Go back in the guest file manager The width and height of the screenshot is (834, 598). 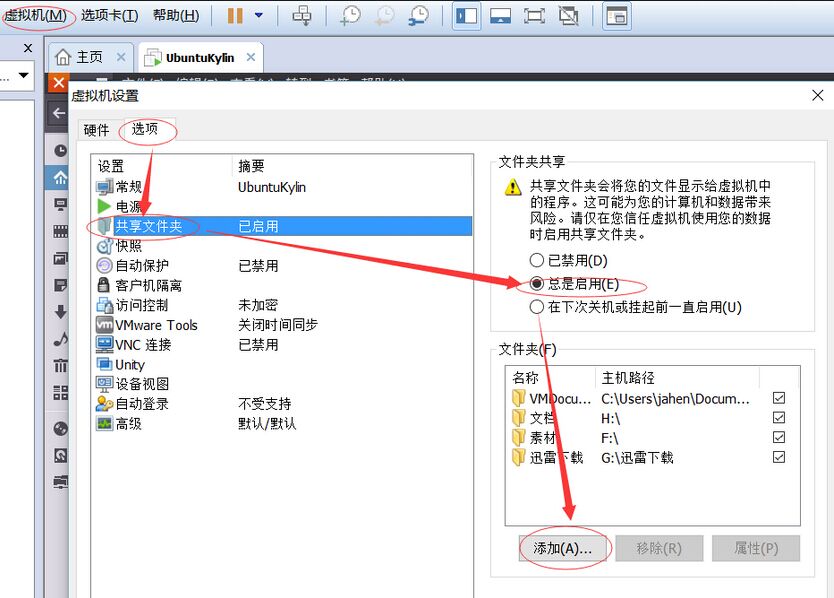[59, 113]
